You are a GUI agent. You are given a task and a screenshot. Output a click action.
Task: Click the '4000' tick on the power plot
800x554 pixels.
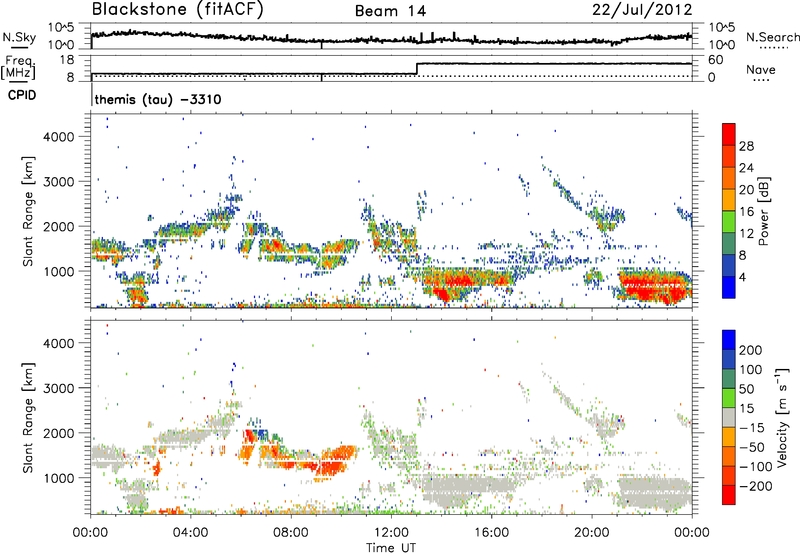pos(58,137)
